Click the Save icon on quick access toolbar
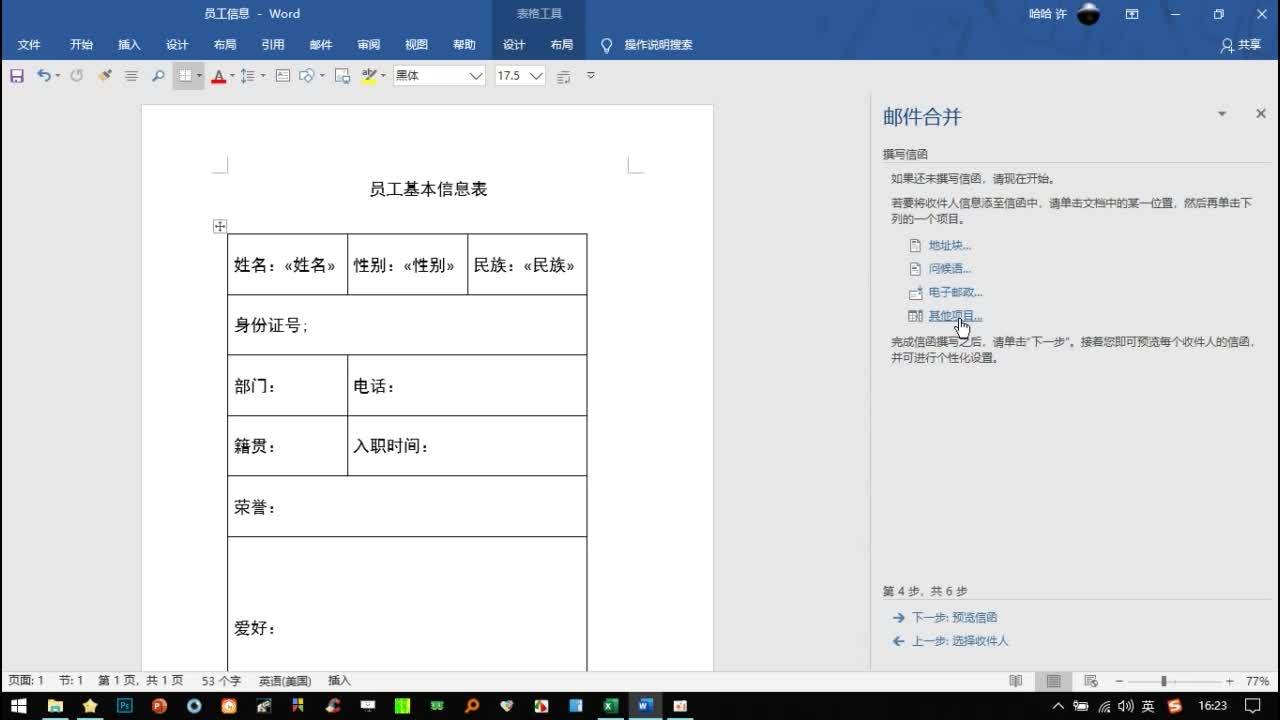This screenshot has width=1280, height=720. (16, 75)
